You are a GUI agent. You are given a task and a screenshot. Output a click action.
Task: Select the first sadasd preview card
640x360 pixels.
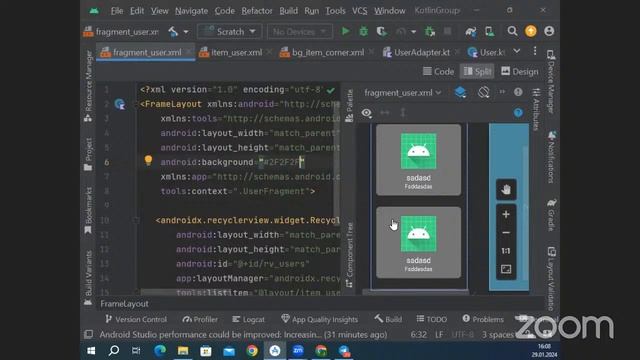coord(418,160)
